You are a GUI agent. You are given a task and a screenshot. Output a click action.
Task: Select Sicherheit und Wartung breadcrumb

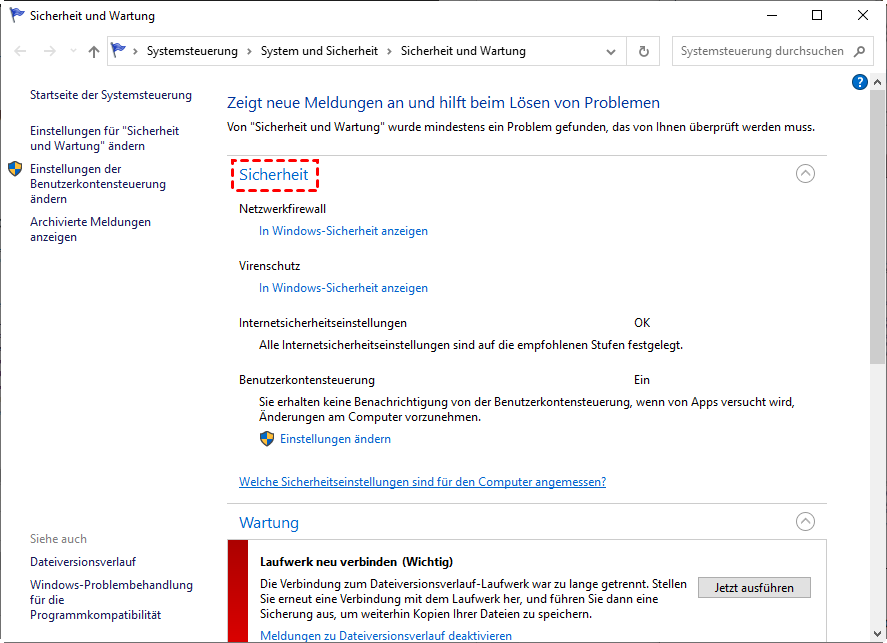[463, 51]
